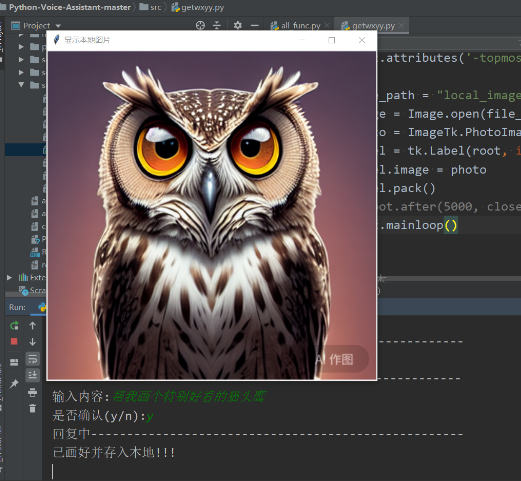Expand the External Libraries tree node
Viewport: 521px width, 481px height.
click(x=10, y=277)
